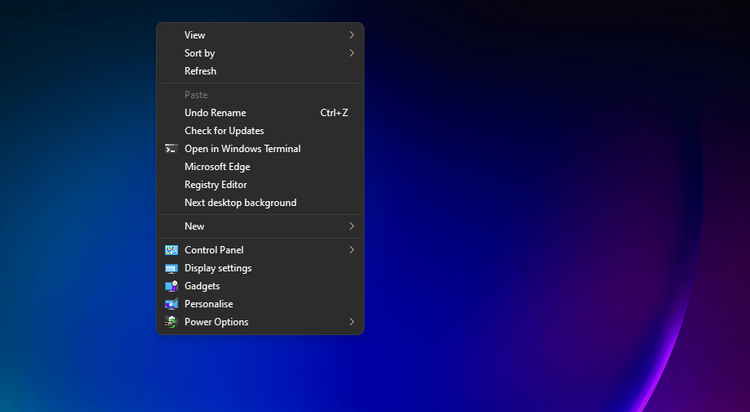Select Personalise from the menu
Image resolution: width=750 pixels, height=412 pixels.
pos(260,304)
